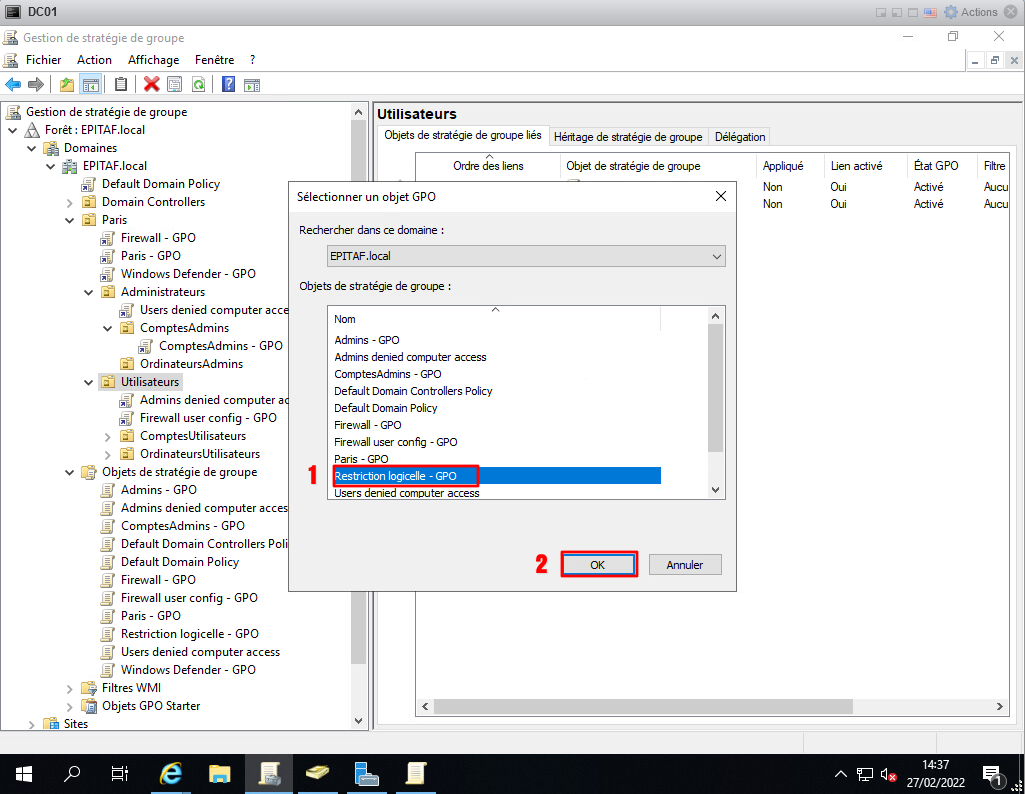Expand the Domain Controllers tree node

70,202
